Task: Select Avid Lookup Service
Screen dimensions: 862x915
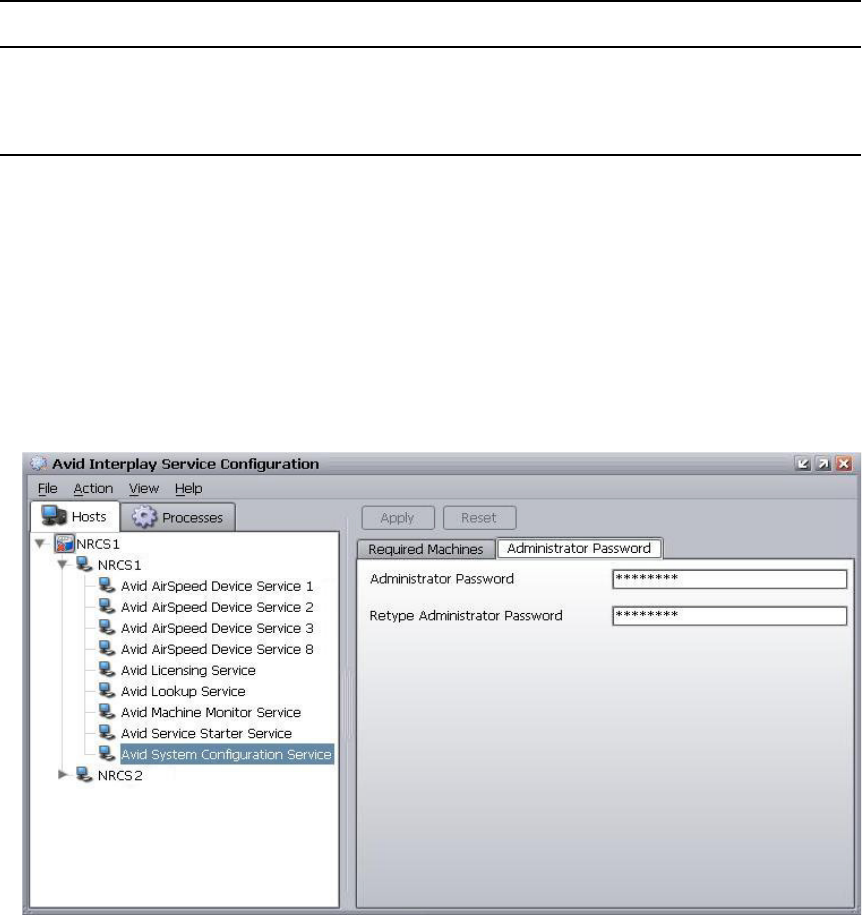Action: (183, 691)
